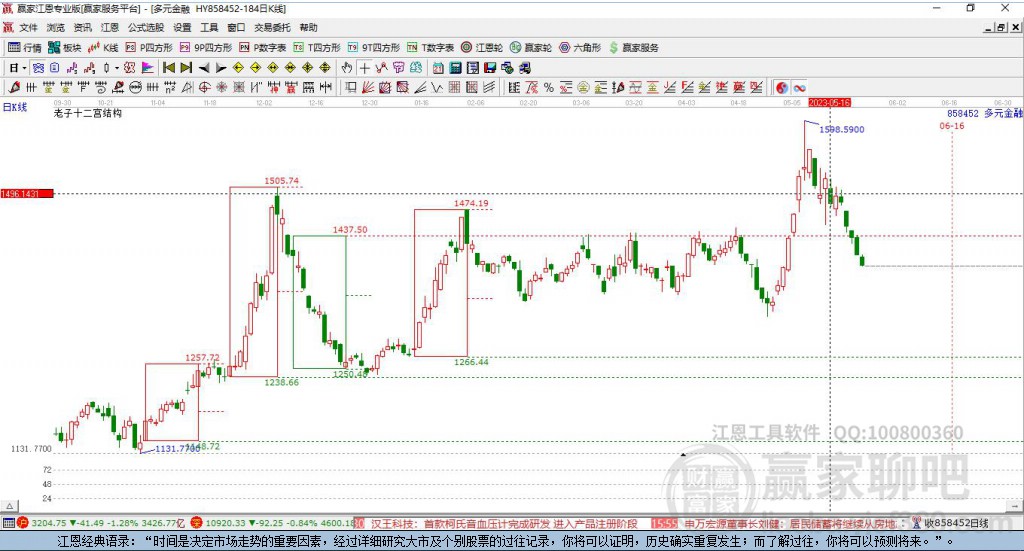Open the 工具 menu
This screenshot has height=551, width=1024.
[209, 27]
